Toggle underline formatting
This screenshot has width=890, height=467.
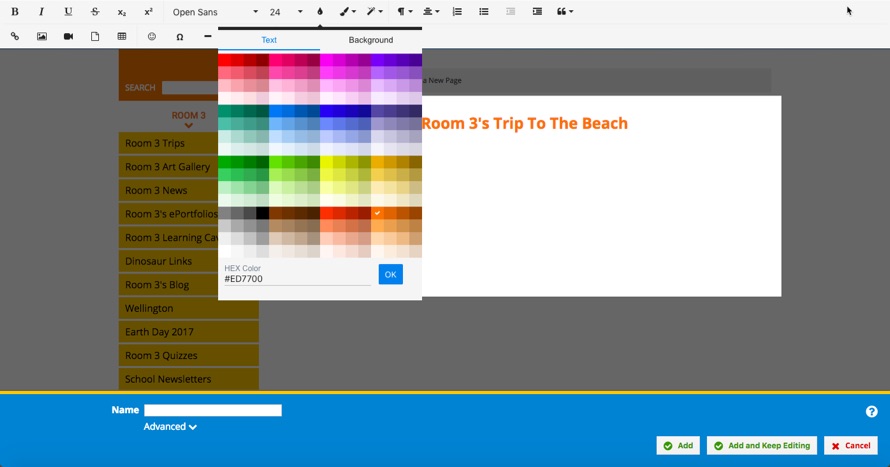pyautogui.click(x=68, y=12)
